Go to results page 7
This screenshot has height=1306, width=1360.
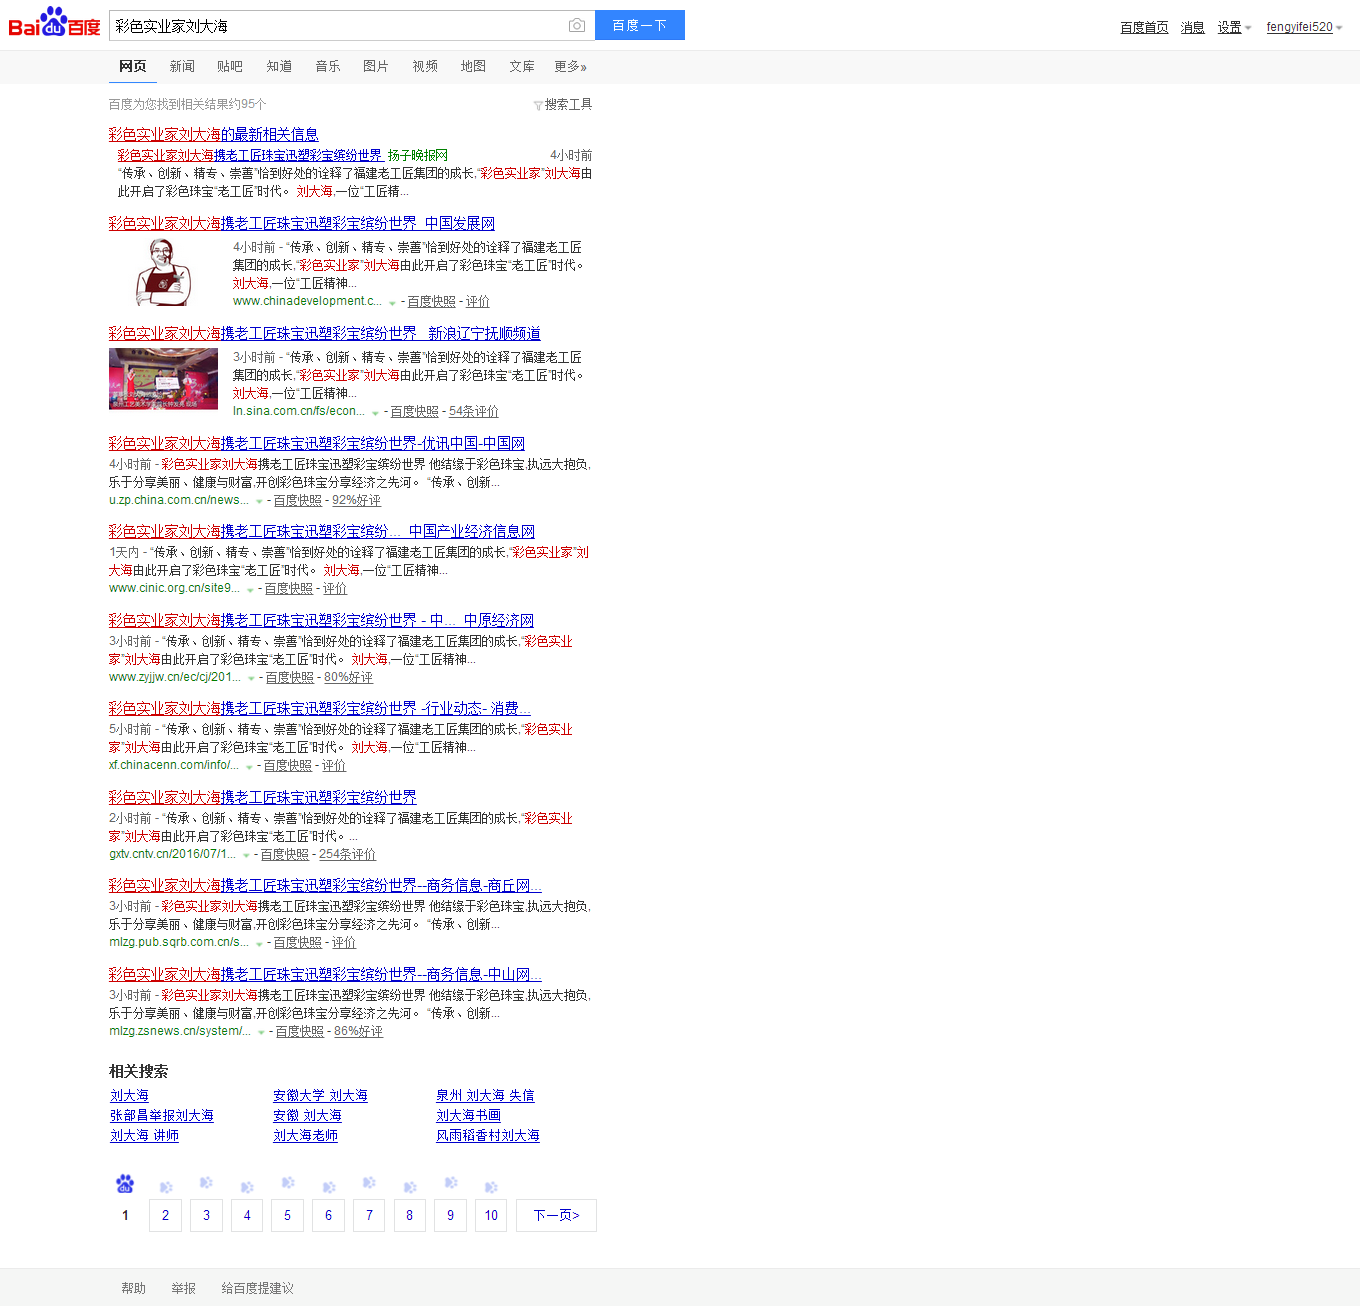(x=369, y=1215)
